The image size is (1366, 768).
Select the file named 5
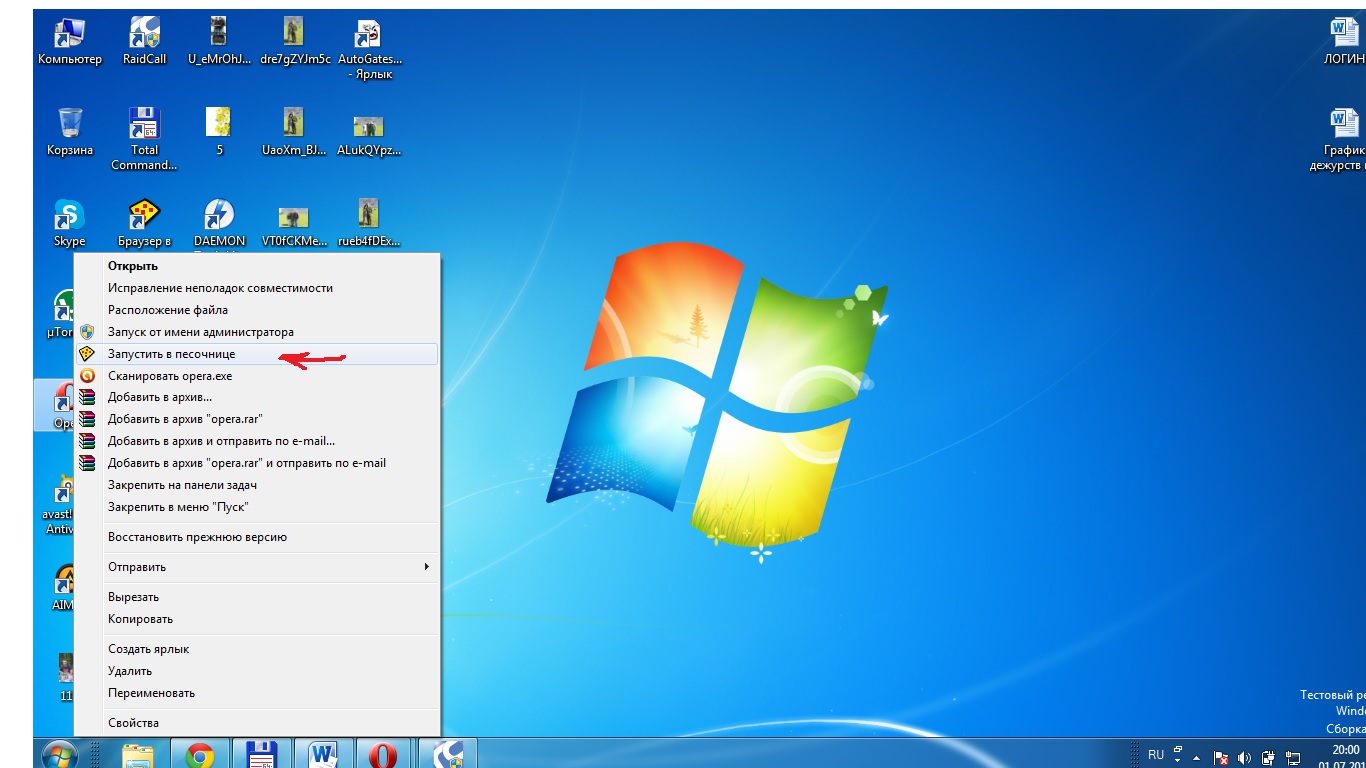click(219, 131)
